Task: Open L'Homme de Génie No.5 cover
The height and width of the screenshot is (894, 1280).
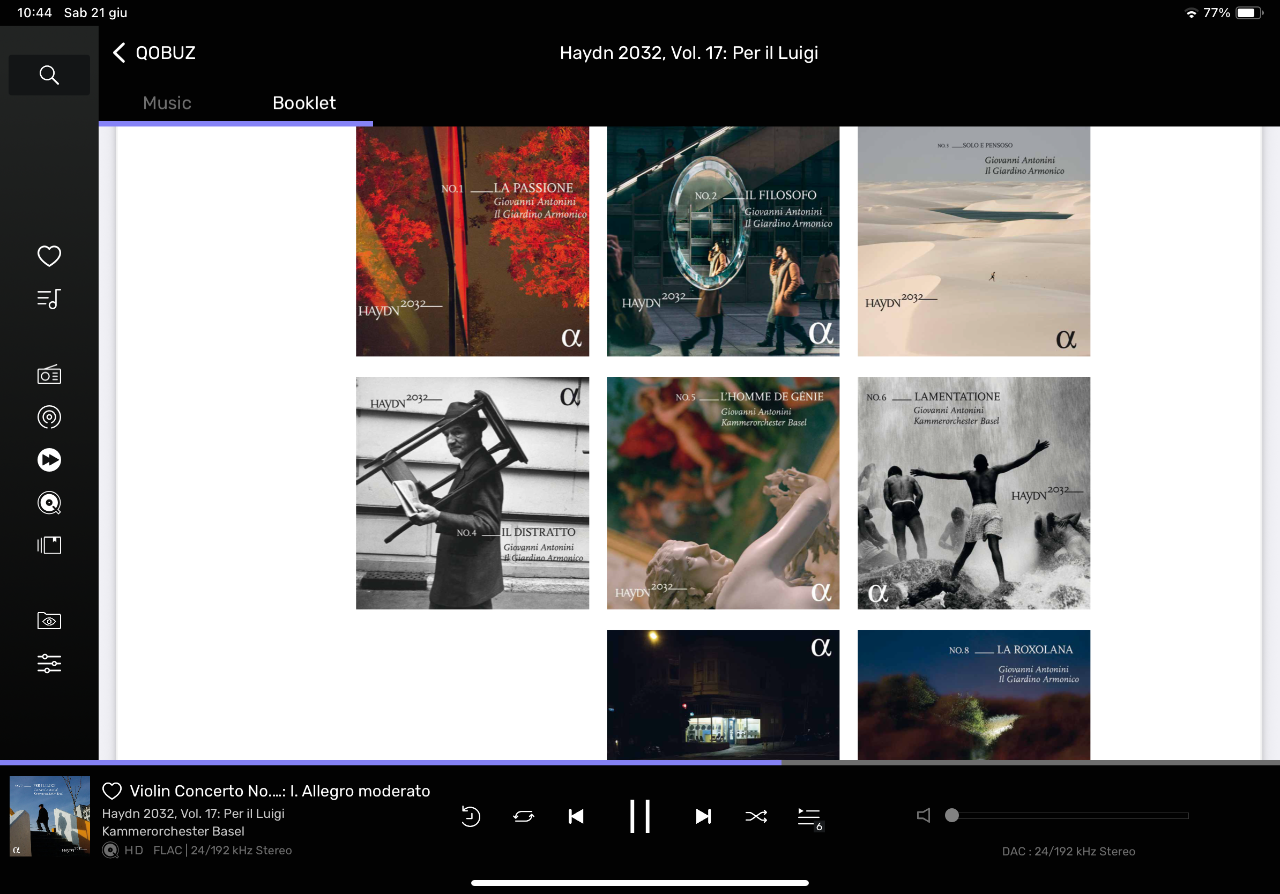Action: (x=723, y=493)
